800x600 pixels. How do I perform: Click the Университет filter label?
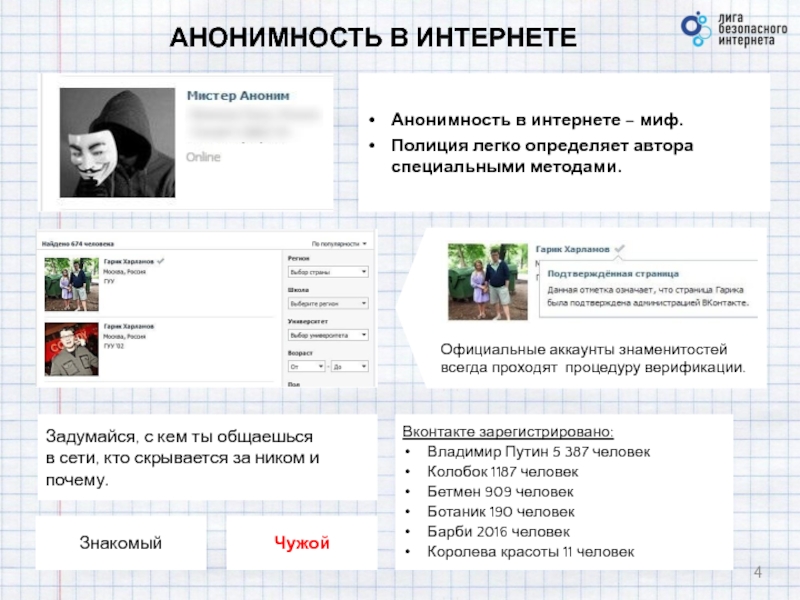[308, 321]
